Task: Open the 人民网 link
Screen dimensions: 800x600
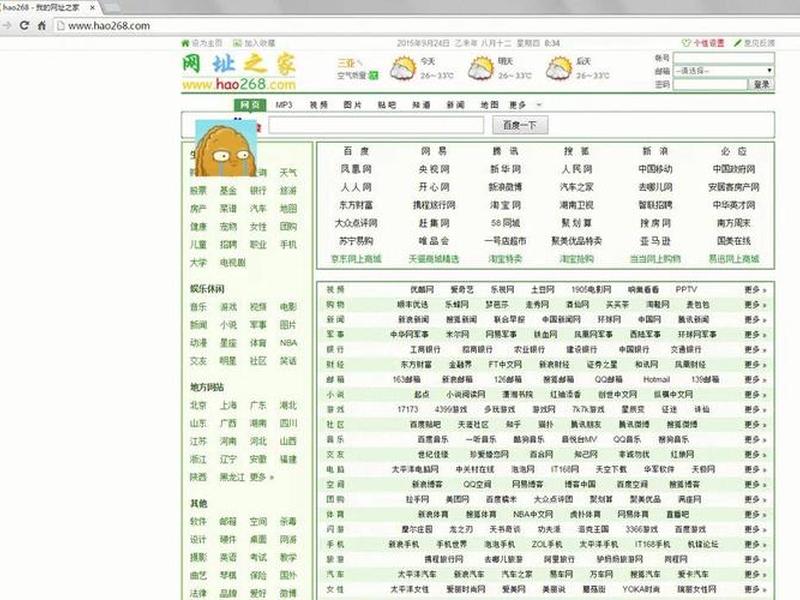Action: (577, 169)
